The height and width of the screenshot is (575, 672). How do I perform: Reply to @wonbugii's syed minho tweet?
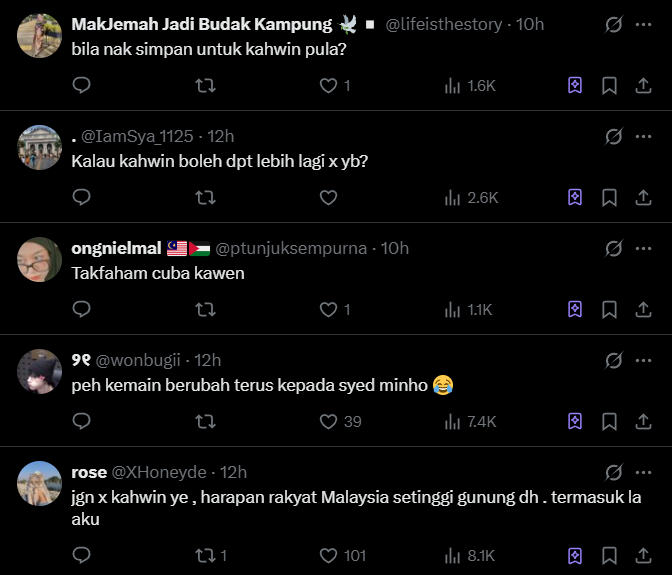click(x=82, y=422)
